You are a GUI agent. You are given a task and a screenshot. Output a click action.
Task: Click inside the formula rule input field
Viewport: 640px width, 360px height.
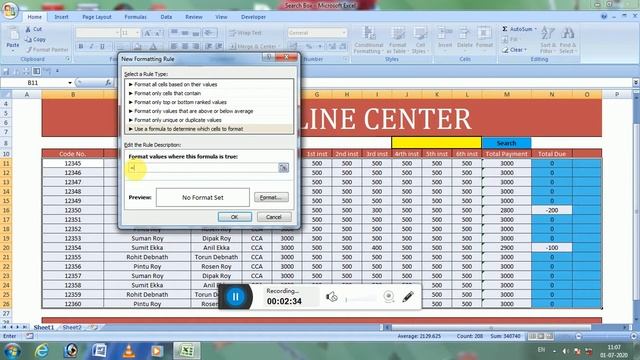pos(203,167)
